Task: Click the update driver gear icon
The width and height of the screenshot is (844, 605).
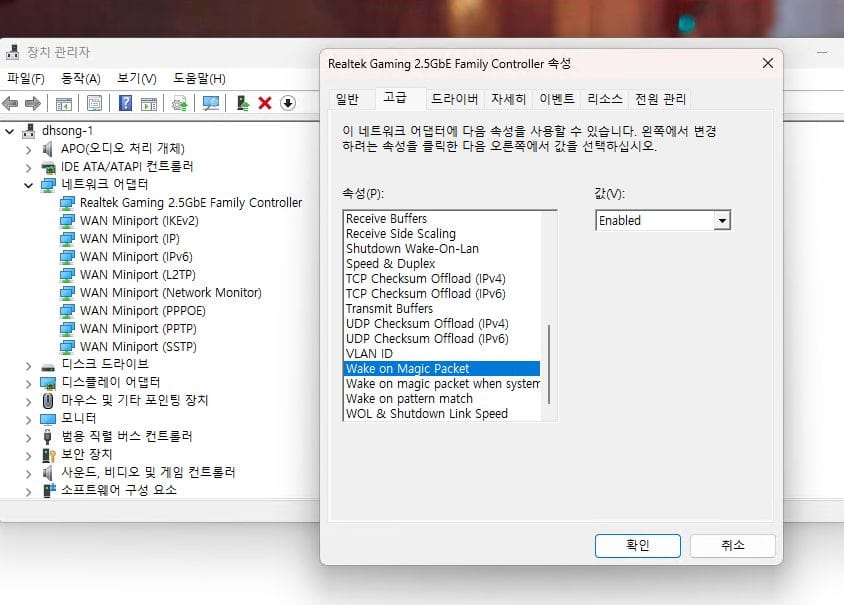Action: pyautogui.click(x=179, y=103)
